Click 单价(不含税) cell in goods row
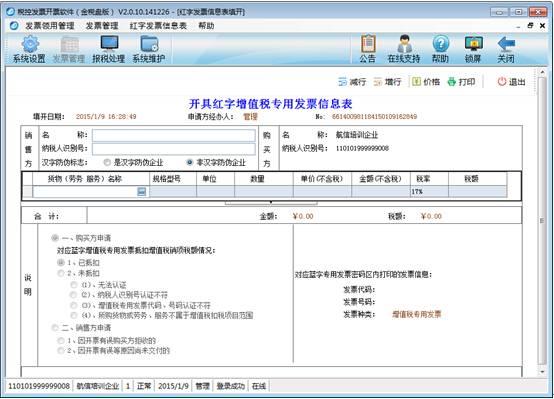Screen dimensions: 554x399 322,192
